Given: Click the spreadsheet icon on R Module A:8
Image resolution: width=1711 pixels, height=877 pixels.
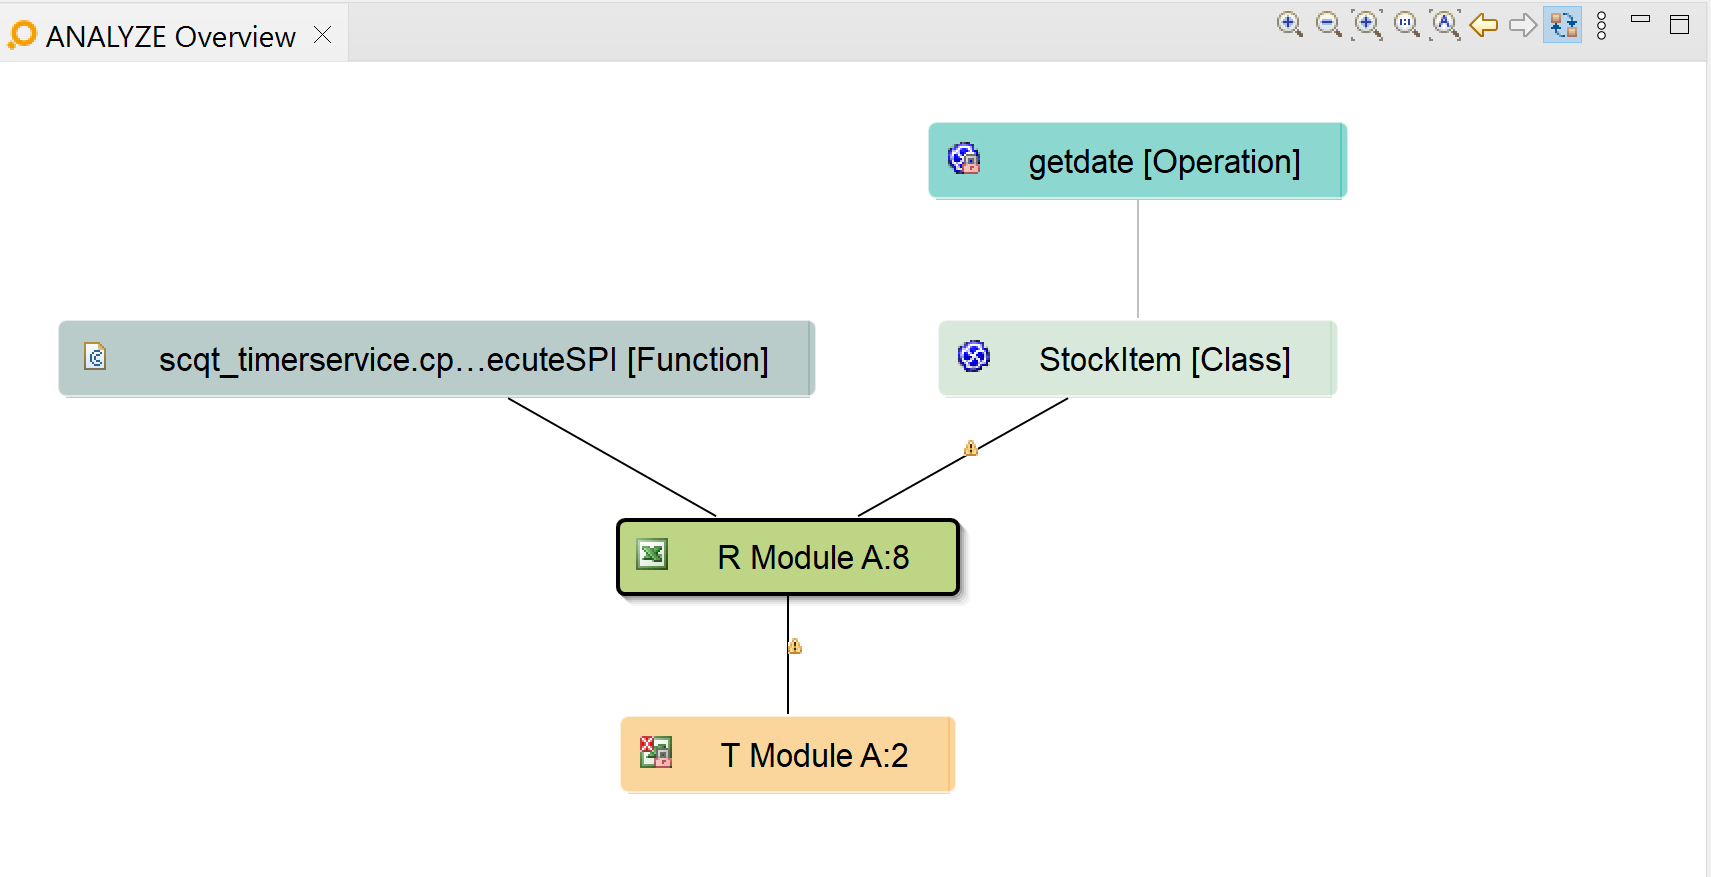Looking at the screenshot, I should click(652, 554).
